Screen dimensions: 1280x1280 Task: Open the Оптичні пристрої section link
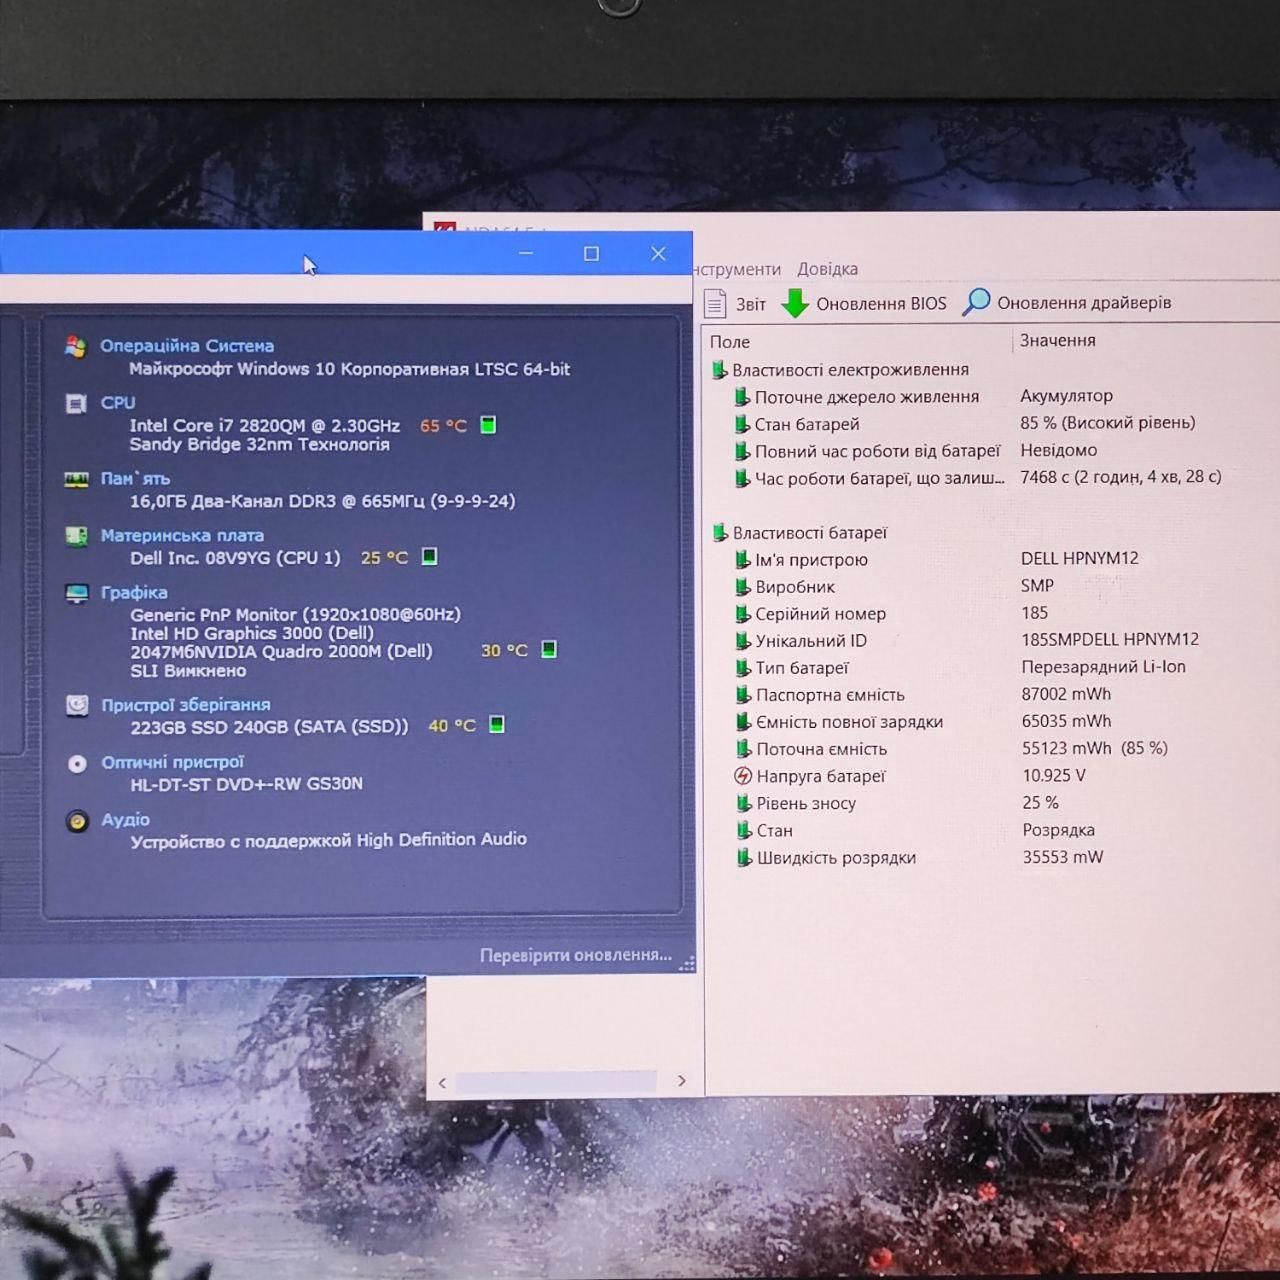[x=173, y=762]
